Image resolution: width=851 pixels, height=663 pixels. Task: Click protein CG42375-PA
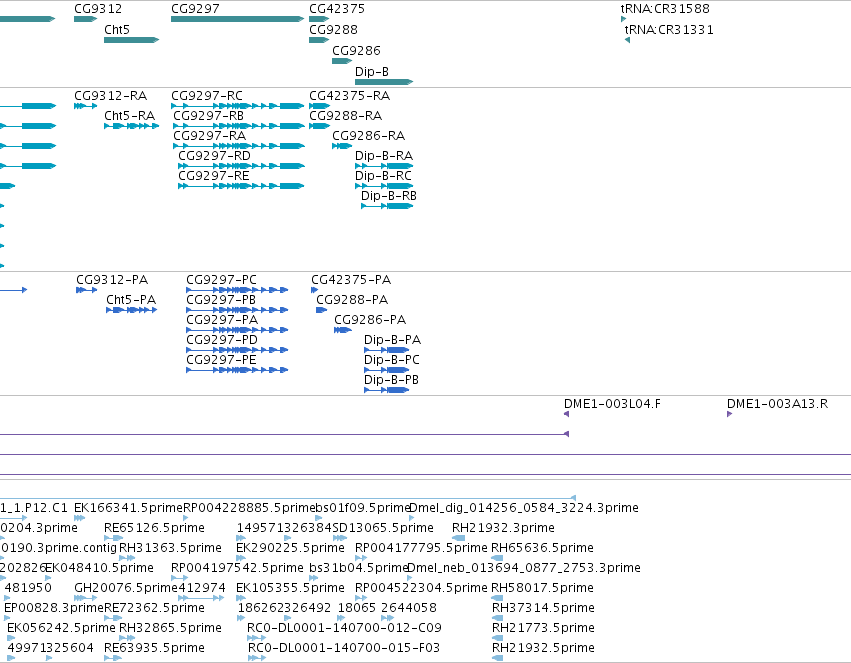click(x=351, y=280)
